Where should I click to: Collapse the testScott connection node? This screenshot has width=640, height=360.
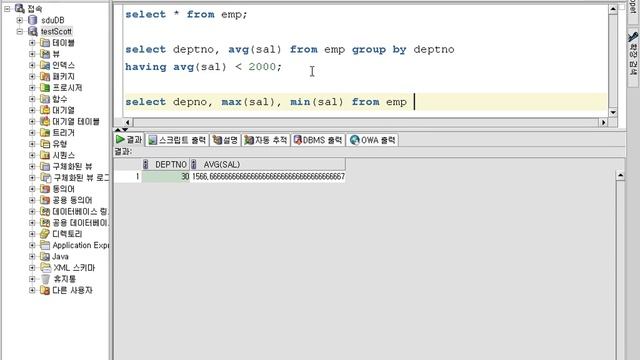pos(20,31)
